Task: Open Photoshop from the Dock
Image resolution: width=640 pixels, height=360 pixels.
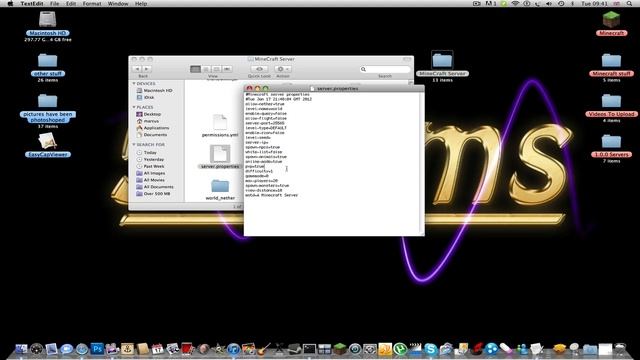Action: tap(97, 349)
